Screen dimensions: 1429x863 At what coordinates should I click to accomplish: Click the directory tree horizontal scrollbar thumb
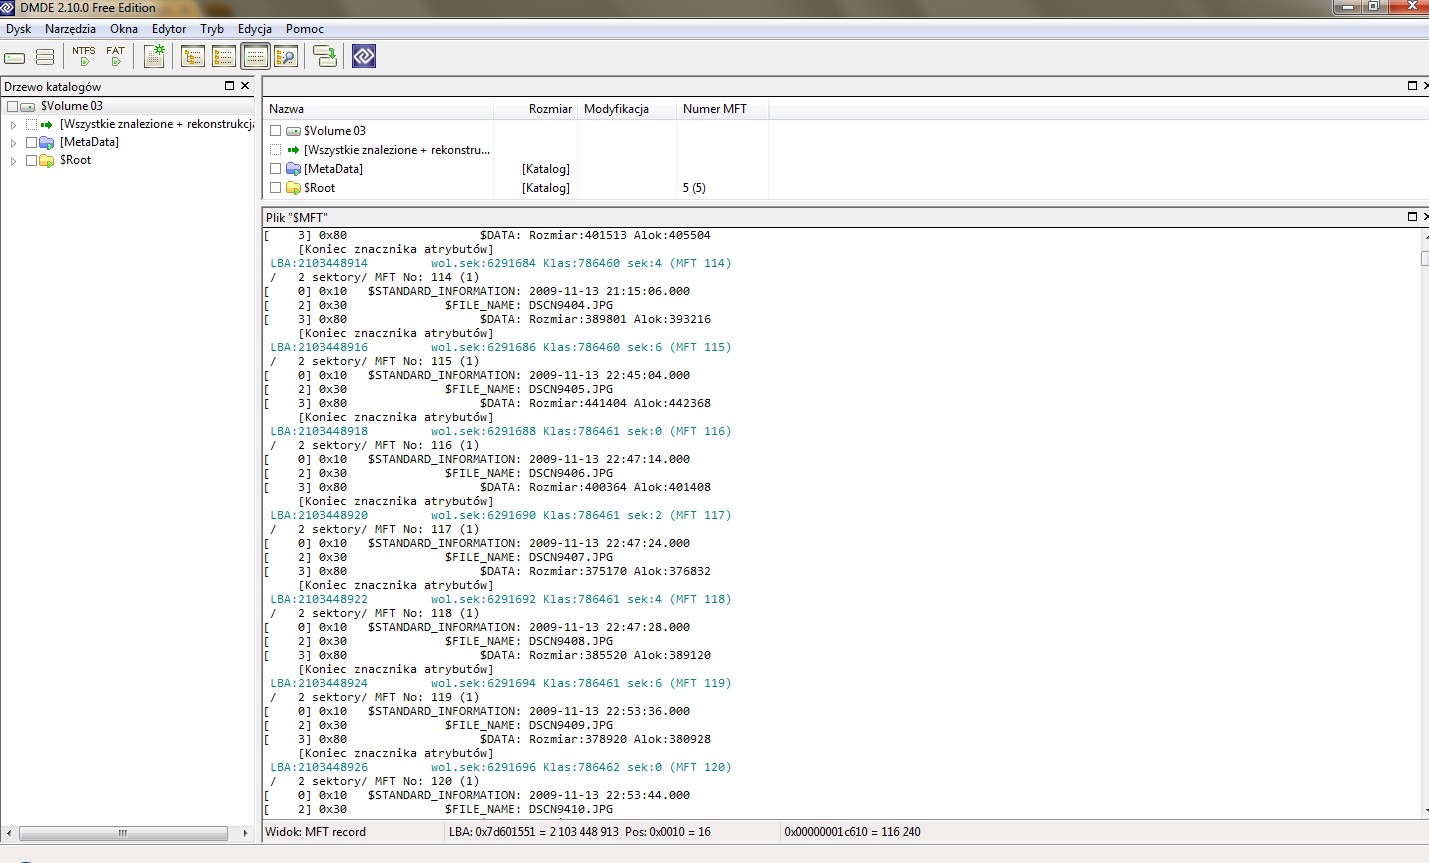pyautogui.click(x=122, y=833)
